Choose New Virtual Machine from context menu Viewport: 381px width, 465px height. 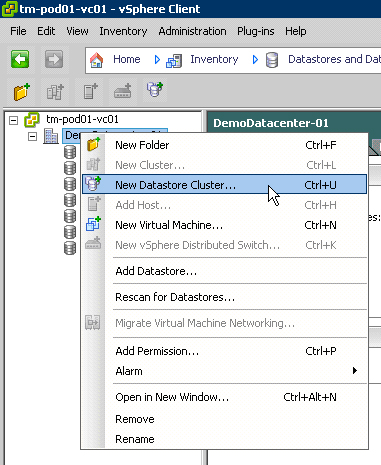pos(224,225)
